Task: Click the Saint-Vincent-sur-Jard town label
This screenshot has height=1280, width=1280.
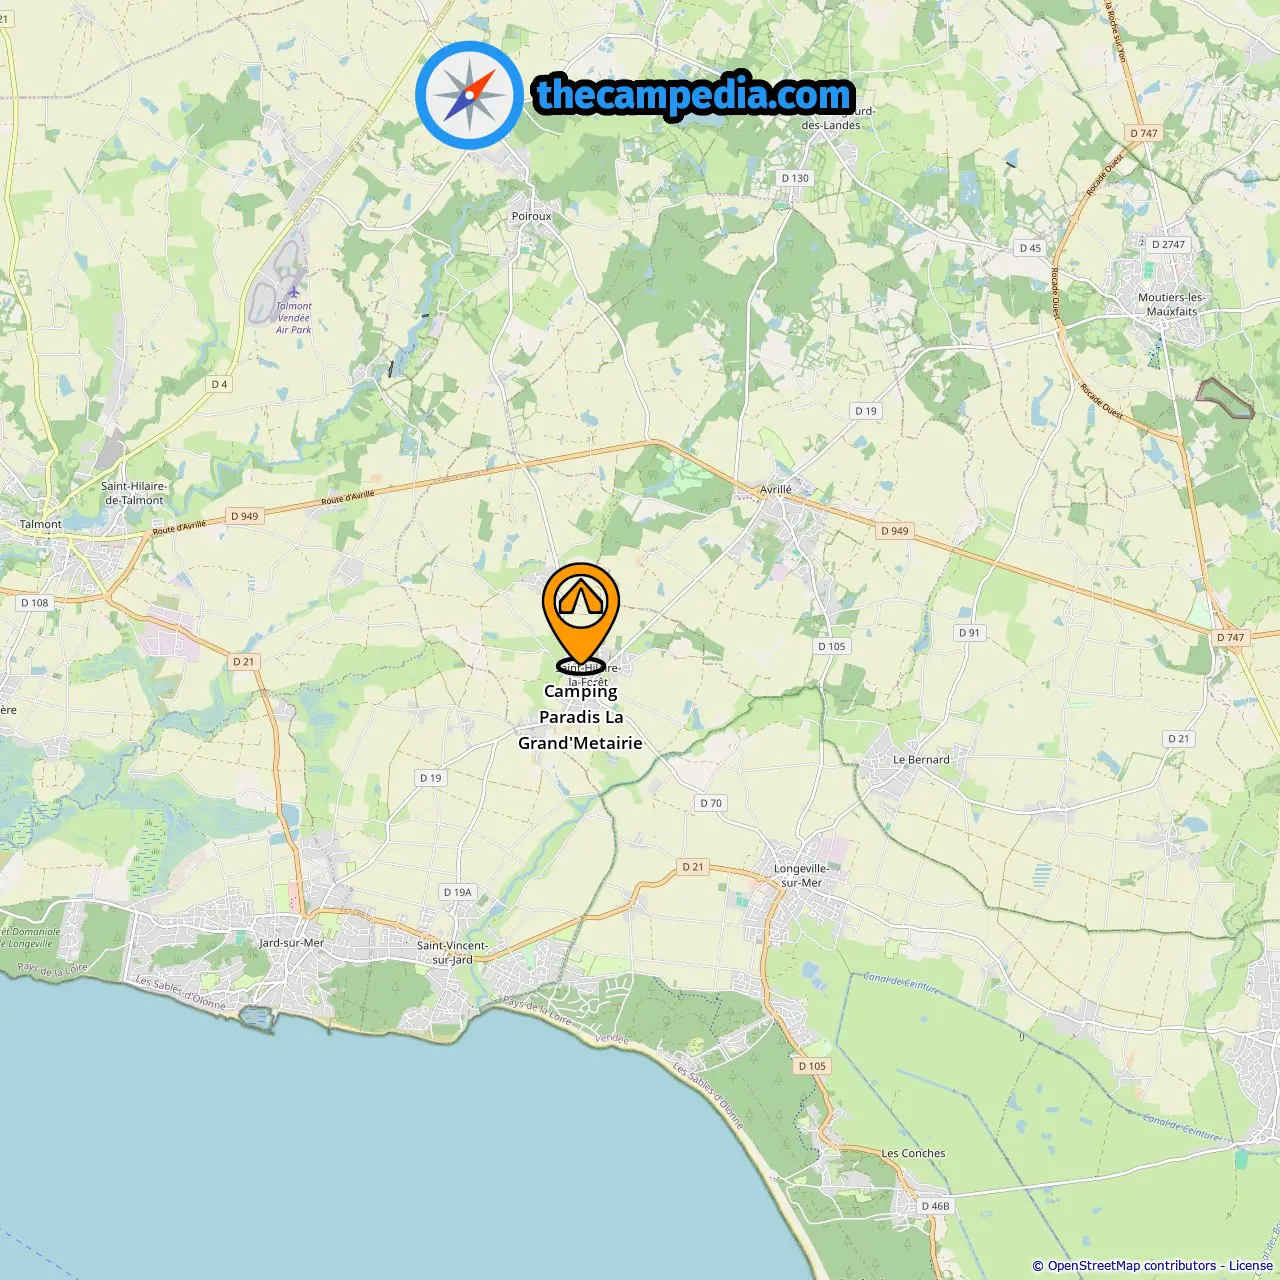Action: [x=453, y=952]
